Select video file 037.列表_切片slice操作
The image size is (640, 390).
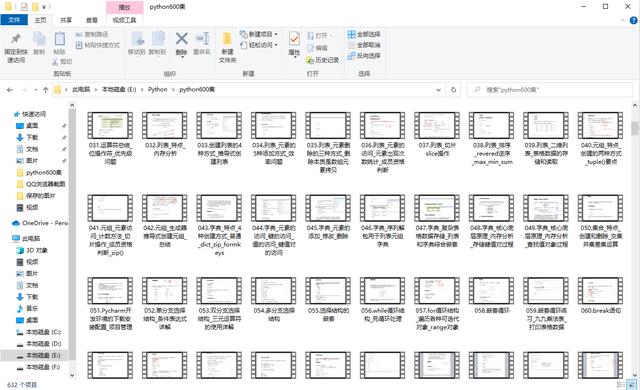[437, 135]
